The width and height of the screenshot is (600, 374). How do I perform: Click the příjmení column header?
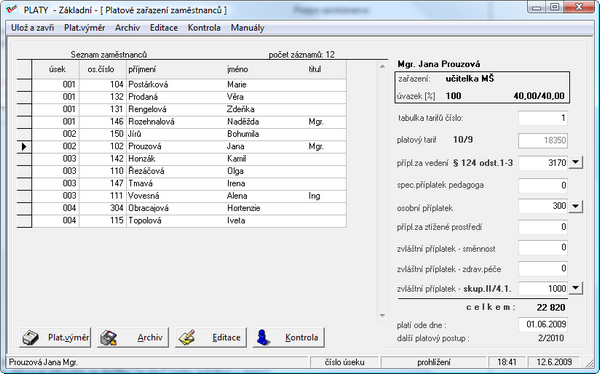(x=176, y=69)
